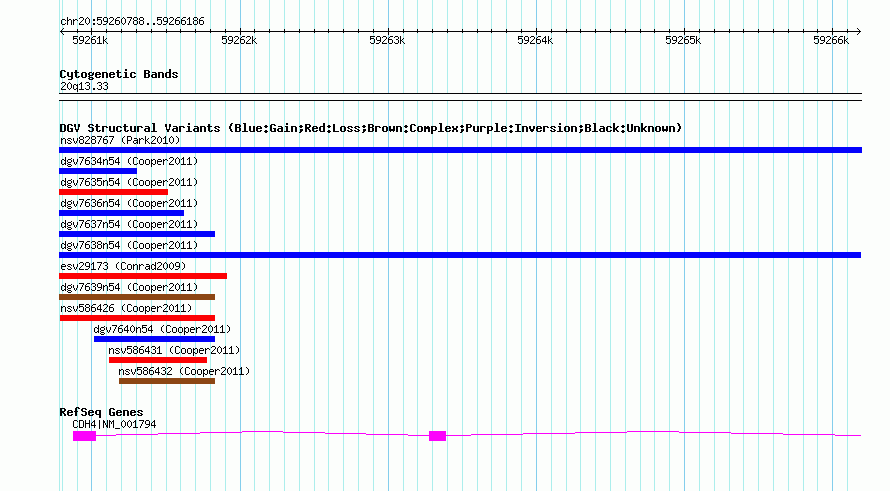This screenshot has height=491, width=890.
Task: Open the CDH4|NM_001794 gene label
Action: 114,424
